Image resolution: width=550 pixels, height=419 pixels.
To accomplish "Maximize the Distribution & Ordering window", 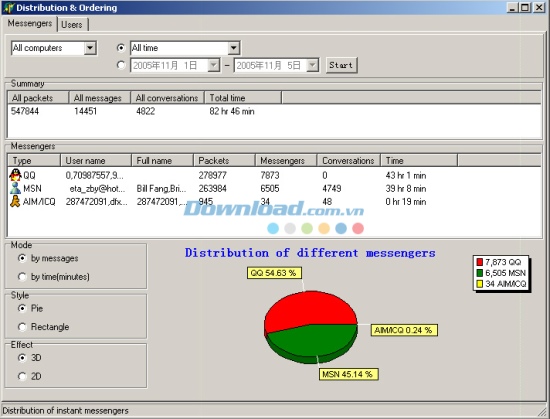I will point(525,7).
